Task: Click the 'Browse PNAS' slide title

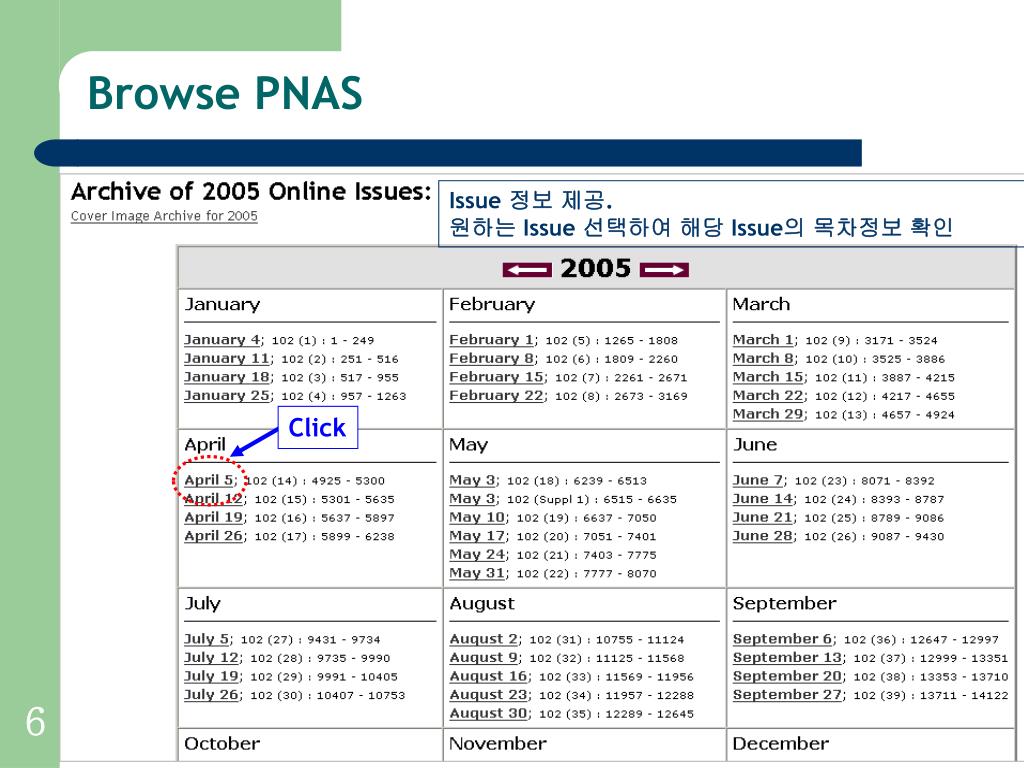Action: click(x=225, y=93)
